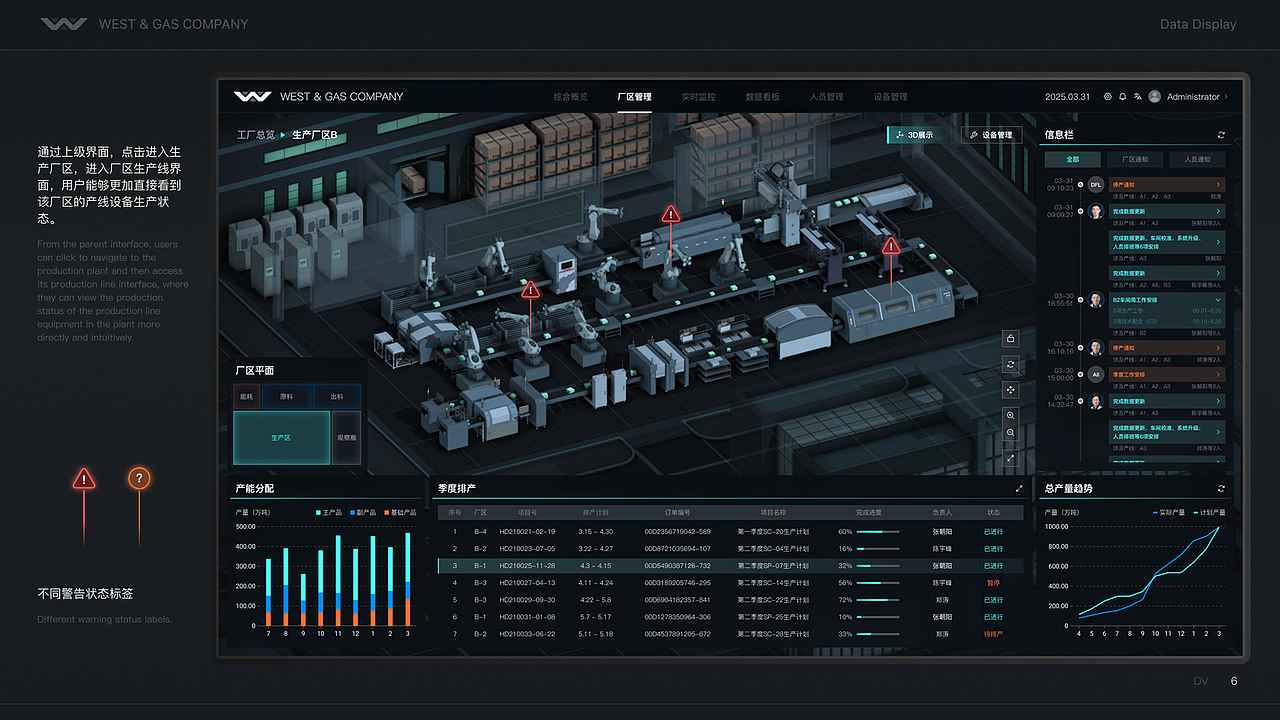Click order number 00D3189205746-295
This screenshot has width=1280, height=720.
click(677, 583)
